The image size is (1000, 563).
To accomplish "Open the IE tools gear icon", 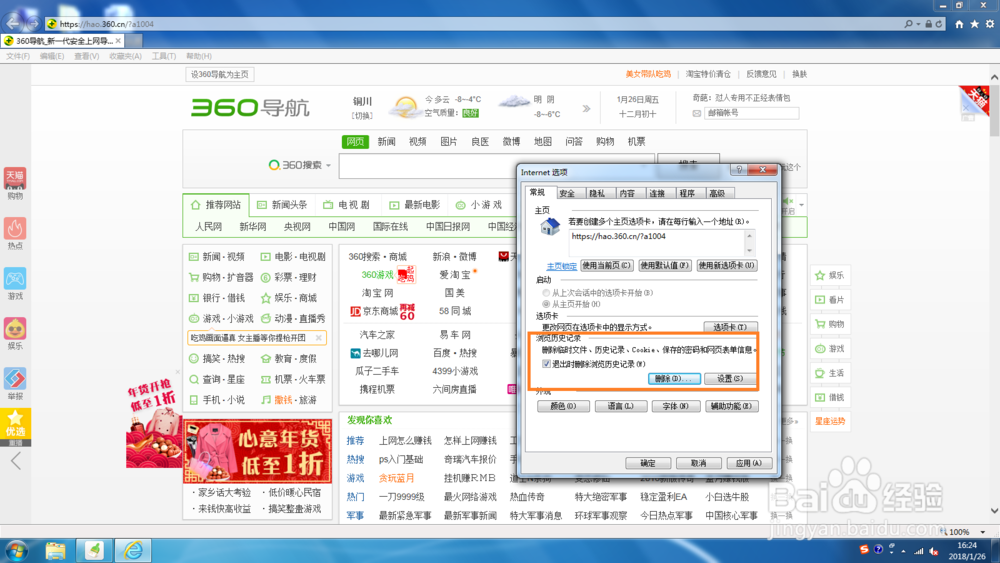I will [990, 24].
